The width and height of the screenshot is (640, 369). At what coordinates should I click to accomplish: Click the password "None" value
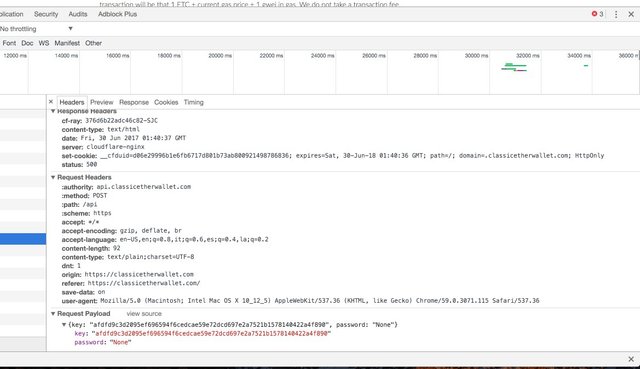click(120, 342)
